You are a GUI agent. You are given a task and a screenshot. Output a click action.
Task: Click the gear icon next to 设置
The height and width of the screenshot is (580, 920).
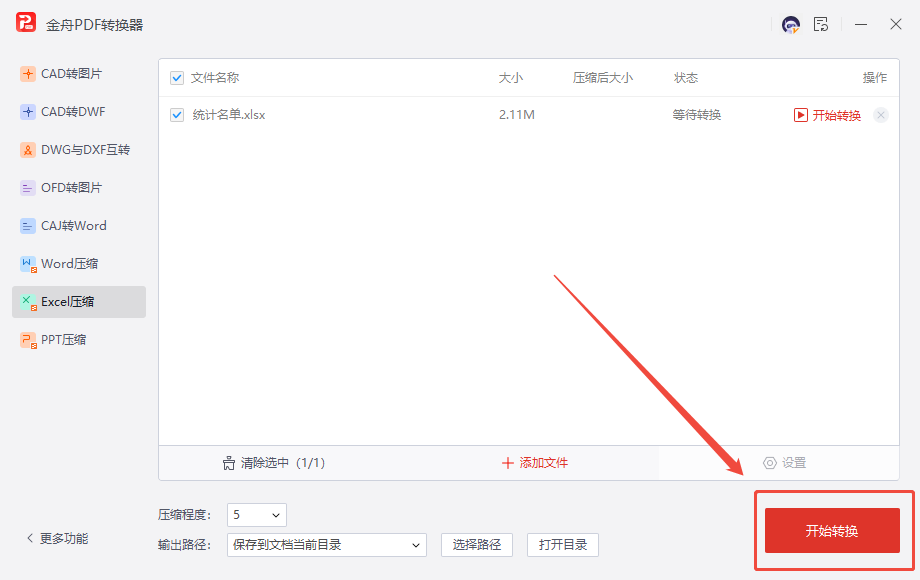coord(769,463)
